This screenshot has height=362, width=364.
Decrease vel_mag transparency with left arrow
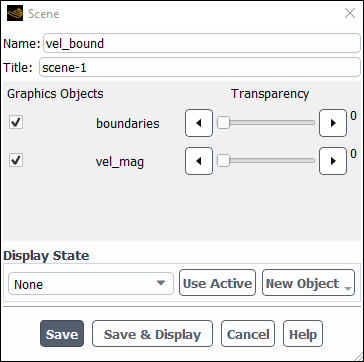click(x=199, y=161)
